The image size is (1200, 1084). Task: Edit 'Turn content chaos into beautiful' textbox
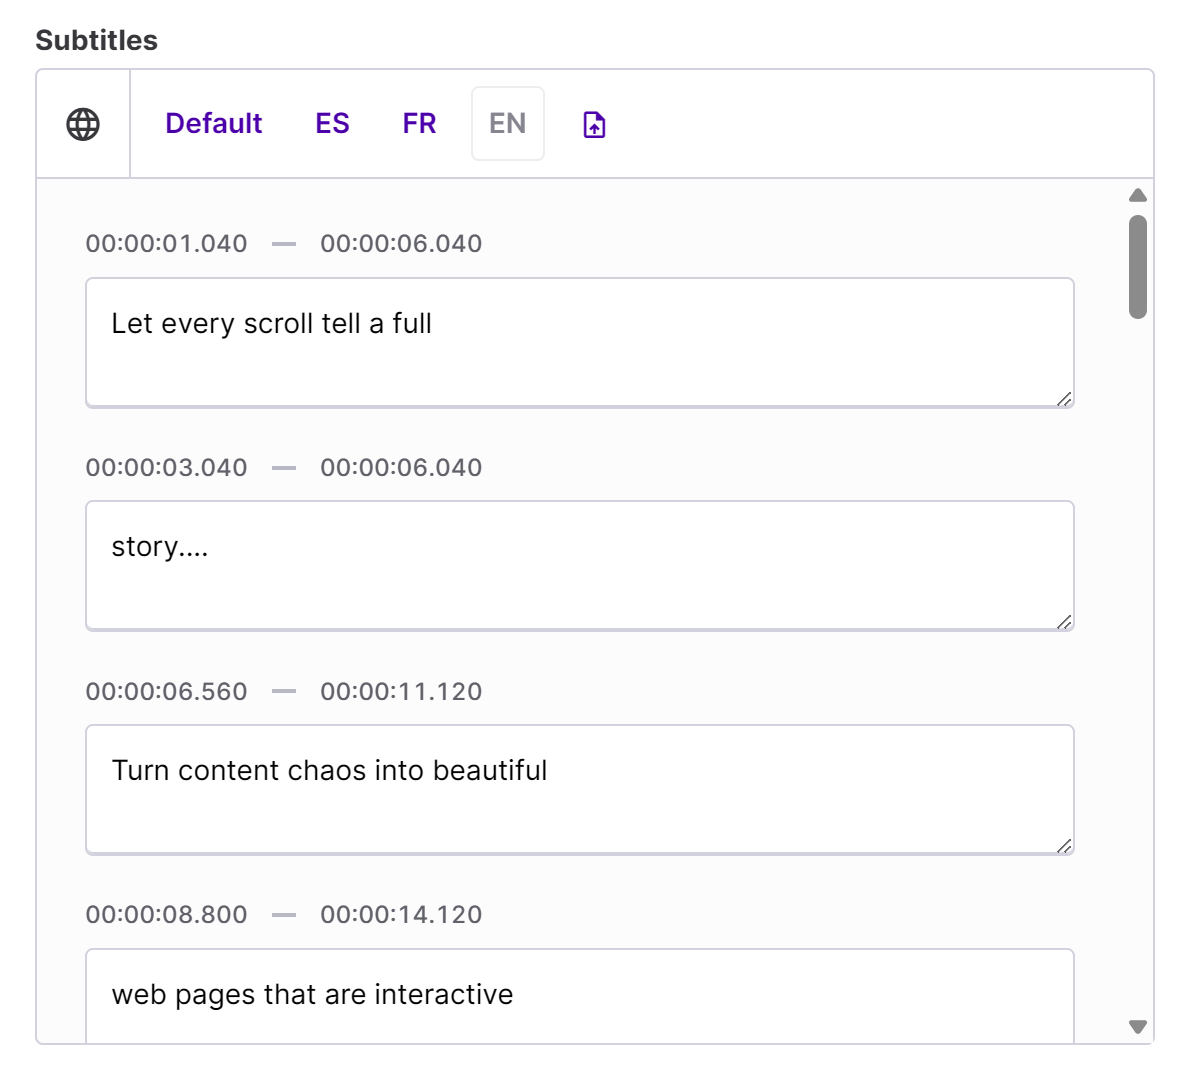(x=580, y=790)
